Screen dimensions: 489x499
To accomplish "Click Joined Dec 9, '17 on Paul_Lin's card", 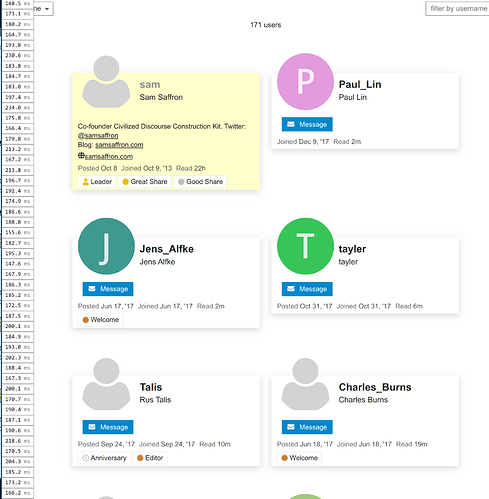I will pyautogui.click(x=303, y=142).
